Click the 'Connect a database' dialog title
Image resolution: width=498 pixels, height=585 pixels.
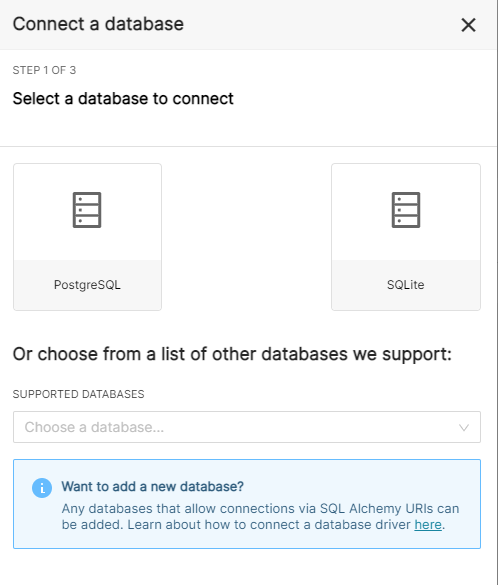pos(98,24)
